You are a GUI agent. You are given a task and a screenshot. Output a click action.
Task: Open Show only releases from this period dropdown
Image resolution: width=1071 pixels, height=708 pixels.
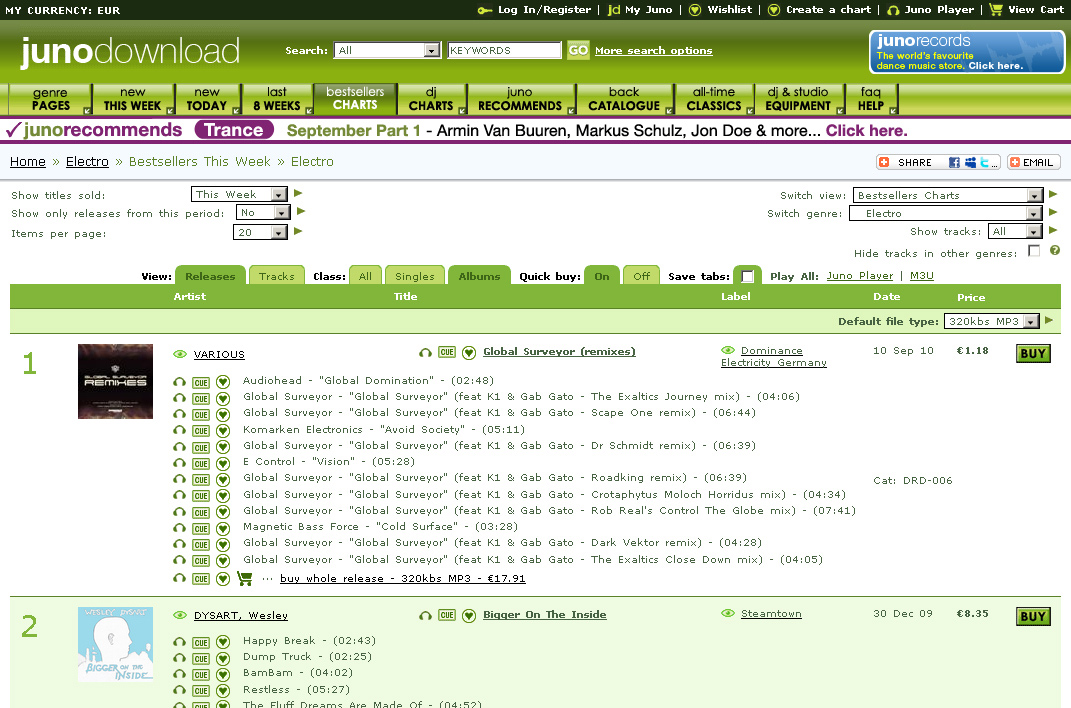pos(263,213)
